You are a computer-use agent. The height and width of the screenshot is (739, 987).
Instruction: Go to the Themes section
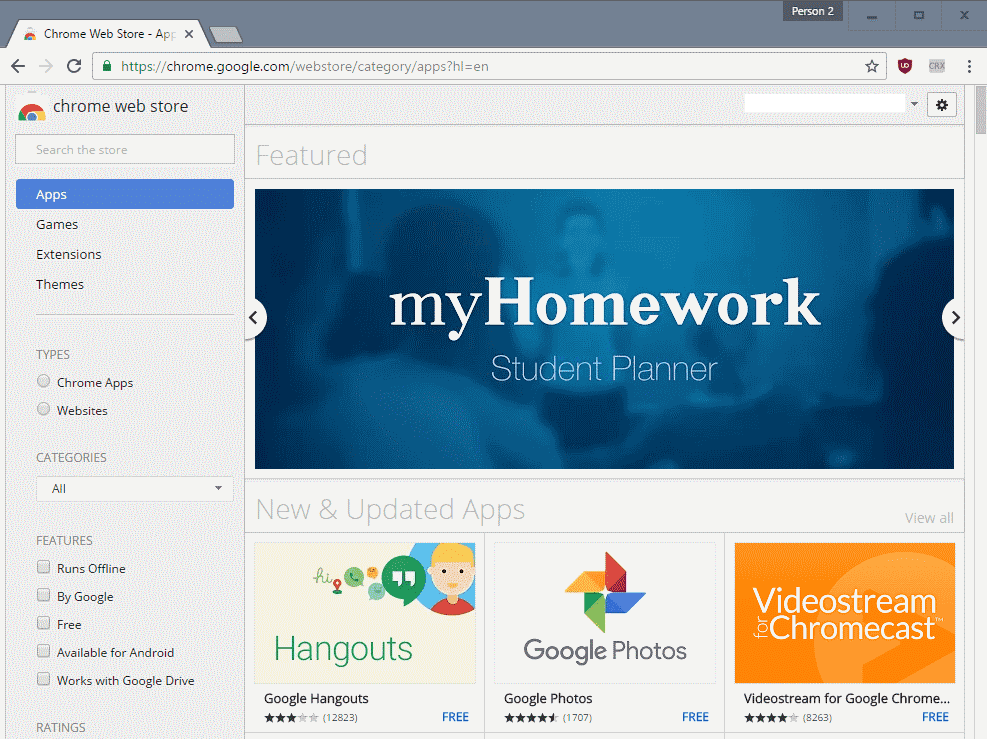tap(60, 284)
